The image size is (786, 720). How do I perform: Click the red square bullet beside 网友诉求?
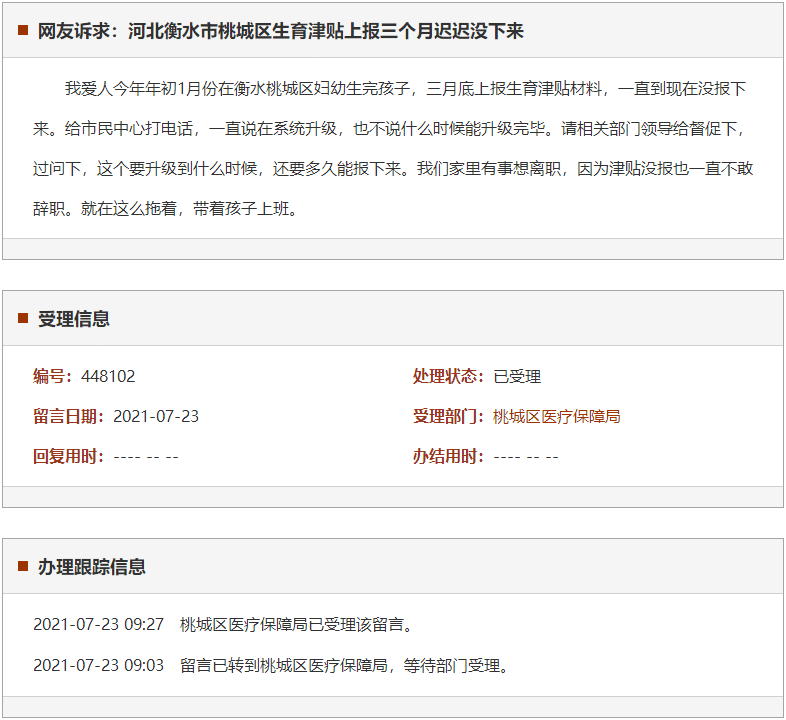click(x=23, y=31)
